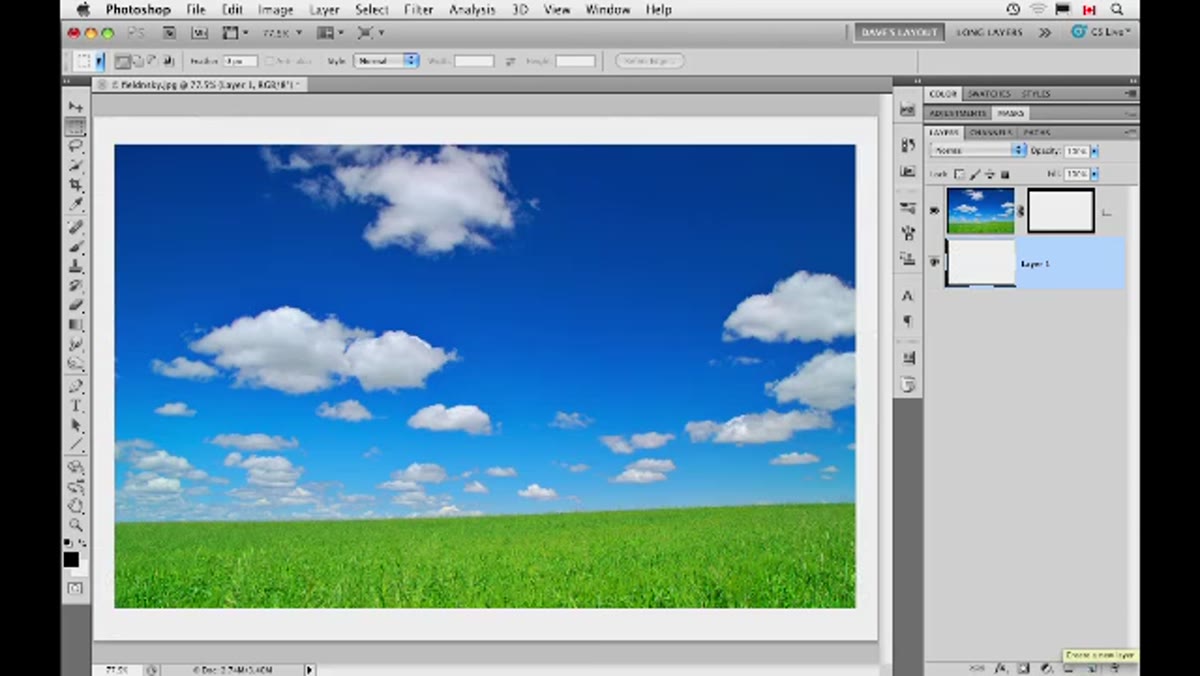Select the History Brush tool
Image resolution: width=1200 pixels, height=676 pixels.
coord(76,286)
